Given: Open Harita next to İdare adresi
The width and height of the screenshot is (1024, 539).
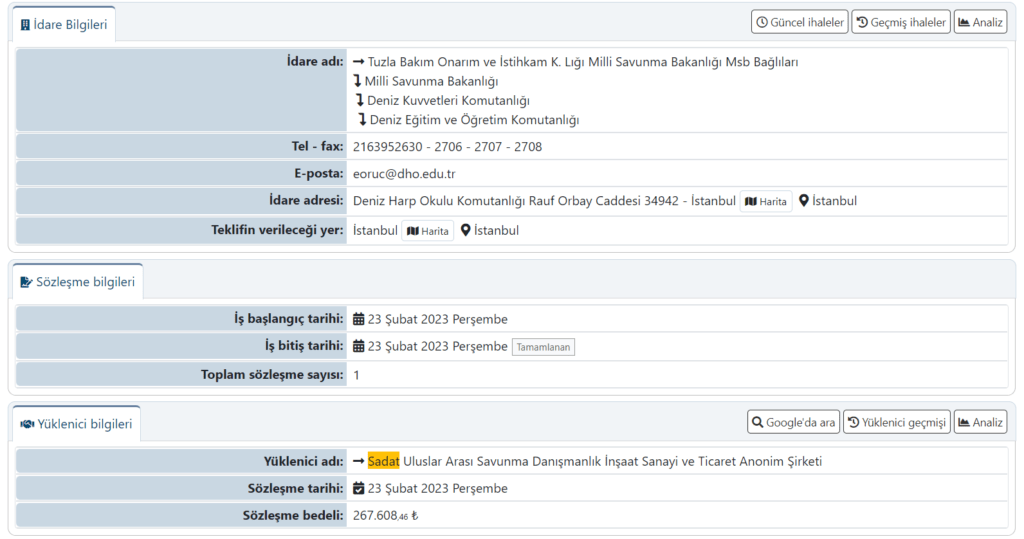Looking at the screenshot, I should coord(766,202).
